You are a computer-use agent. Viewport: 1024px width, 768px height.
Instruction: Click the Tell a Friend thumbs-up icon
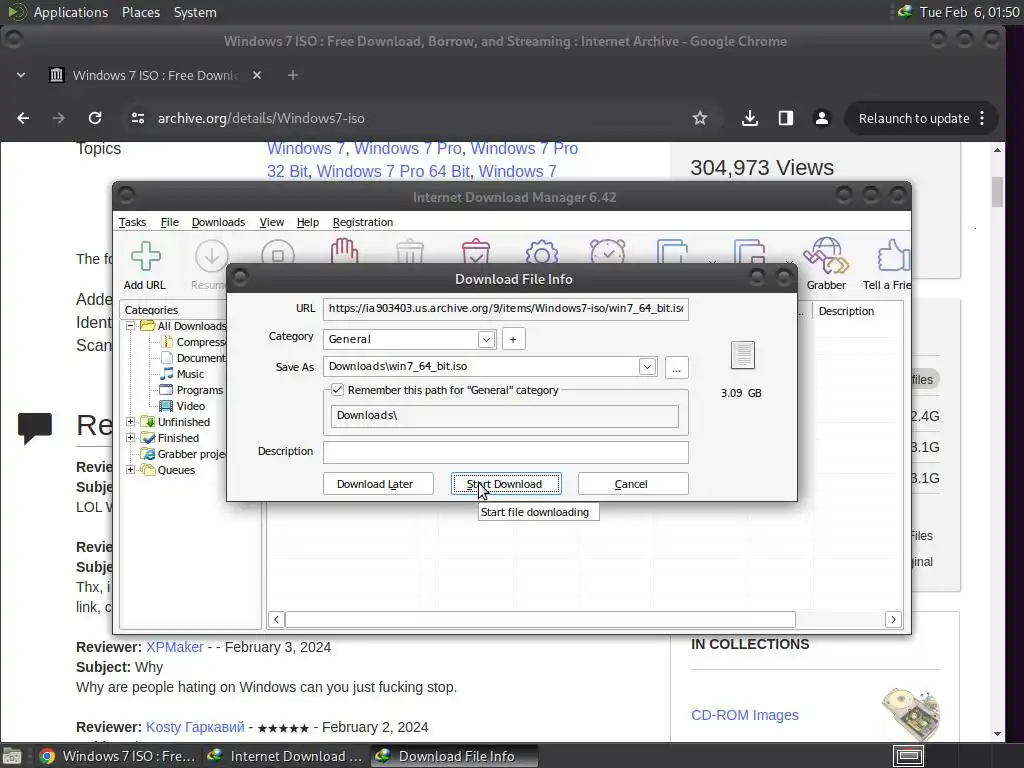coord(893,256)
